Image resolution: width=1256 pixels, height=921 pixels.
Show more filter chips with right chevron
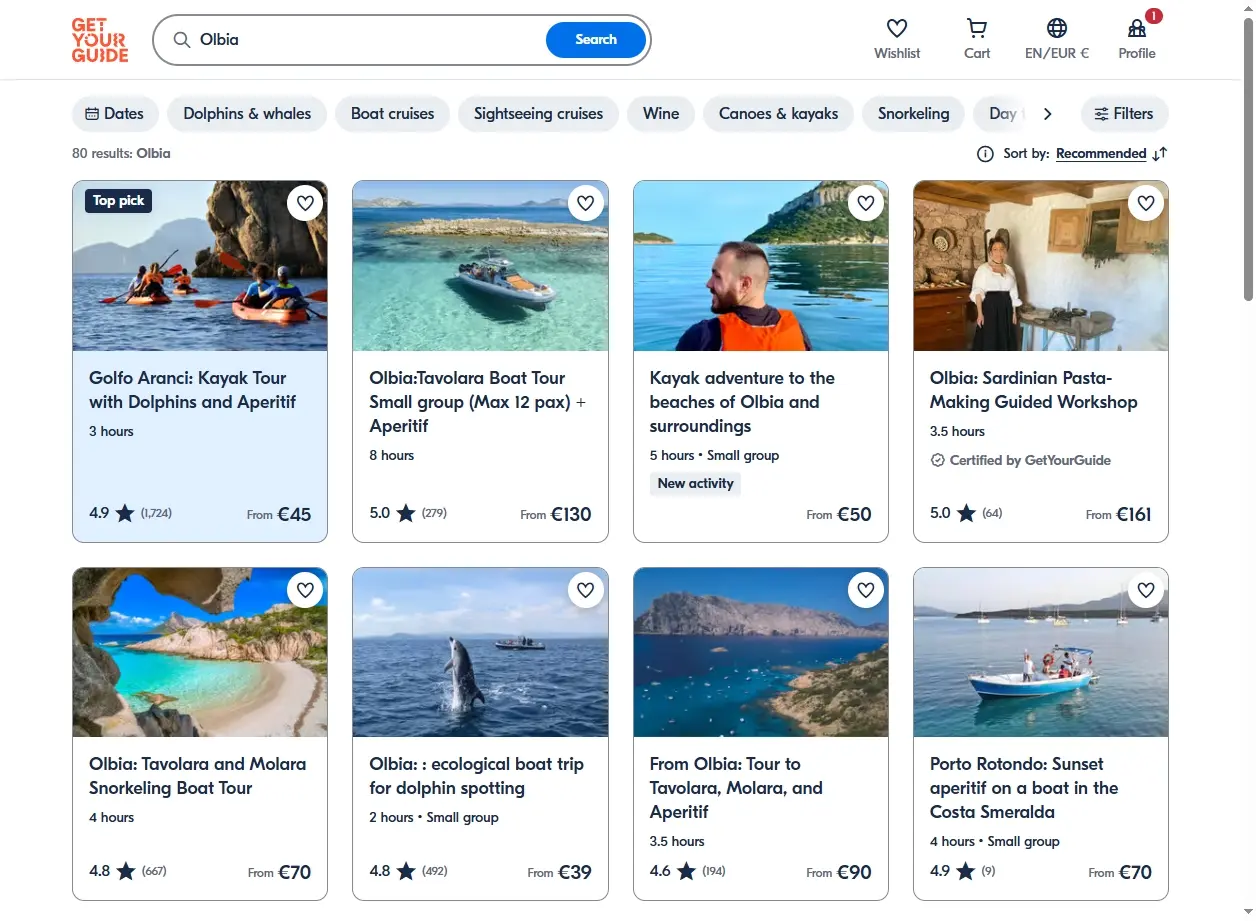1047,114
